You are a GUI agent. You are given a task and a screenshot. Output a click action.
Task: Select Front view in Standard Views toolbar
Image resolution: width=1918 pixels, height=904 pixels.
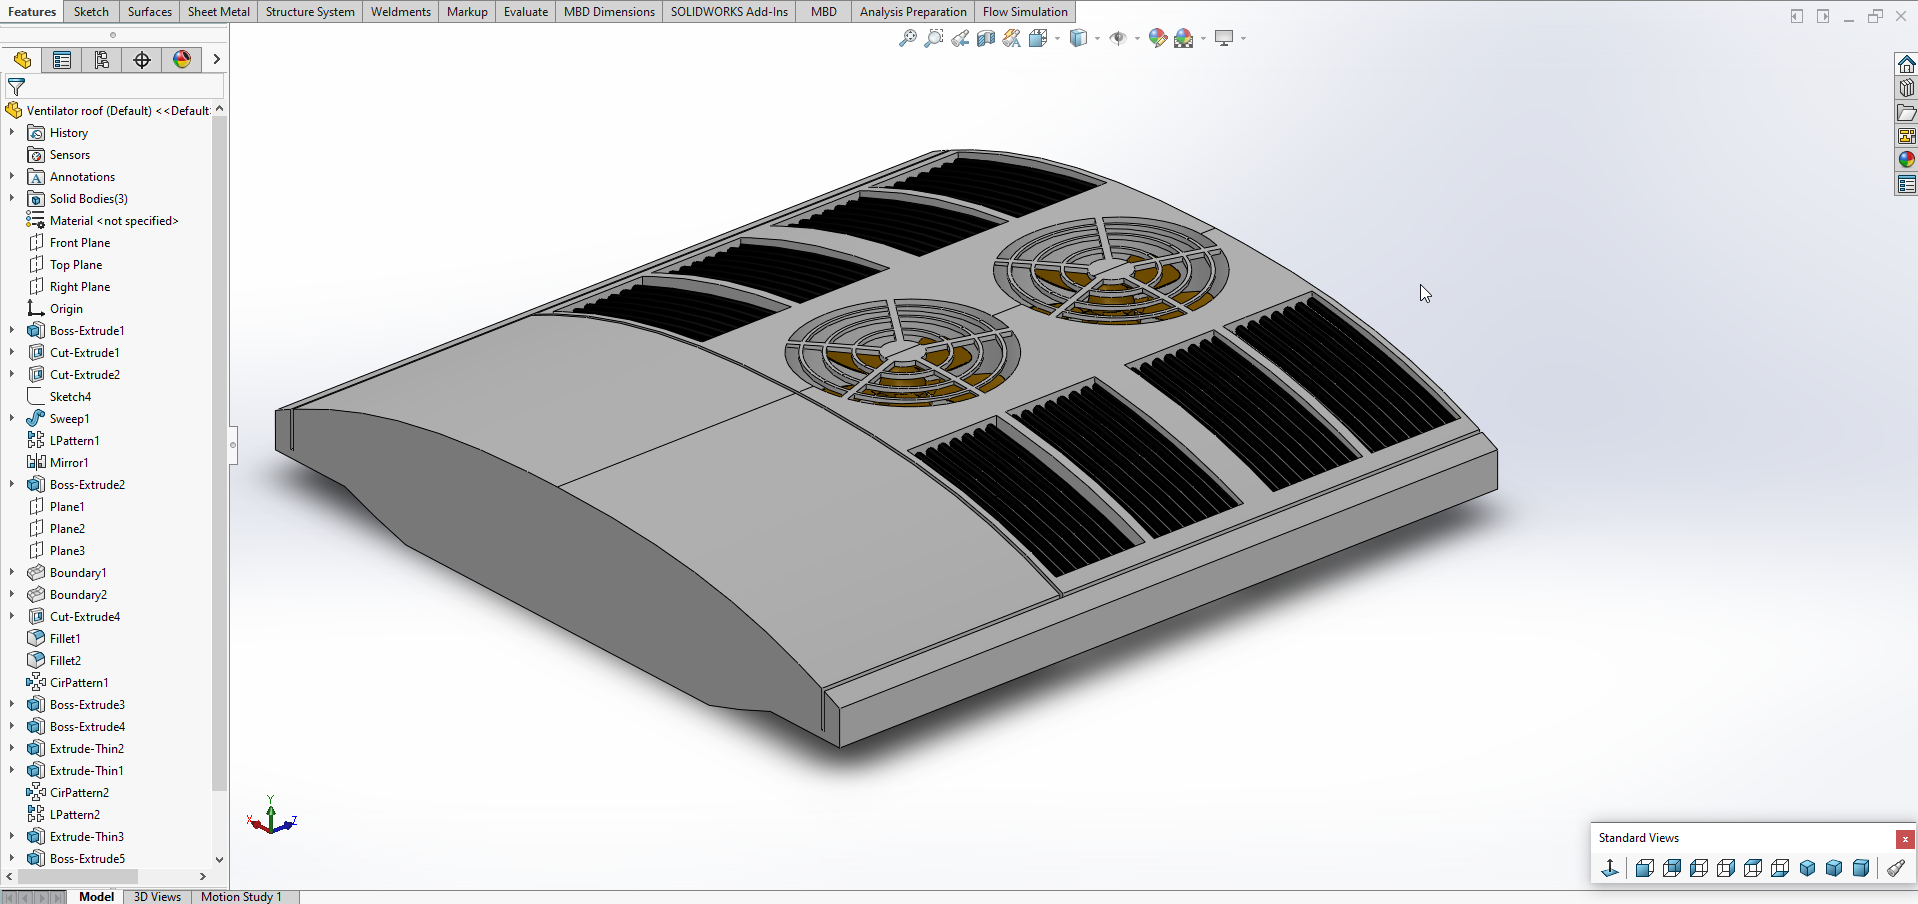click(1644, 868)
